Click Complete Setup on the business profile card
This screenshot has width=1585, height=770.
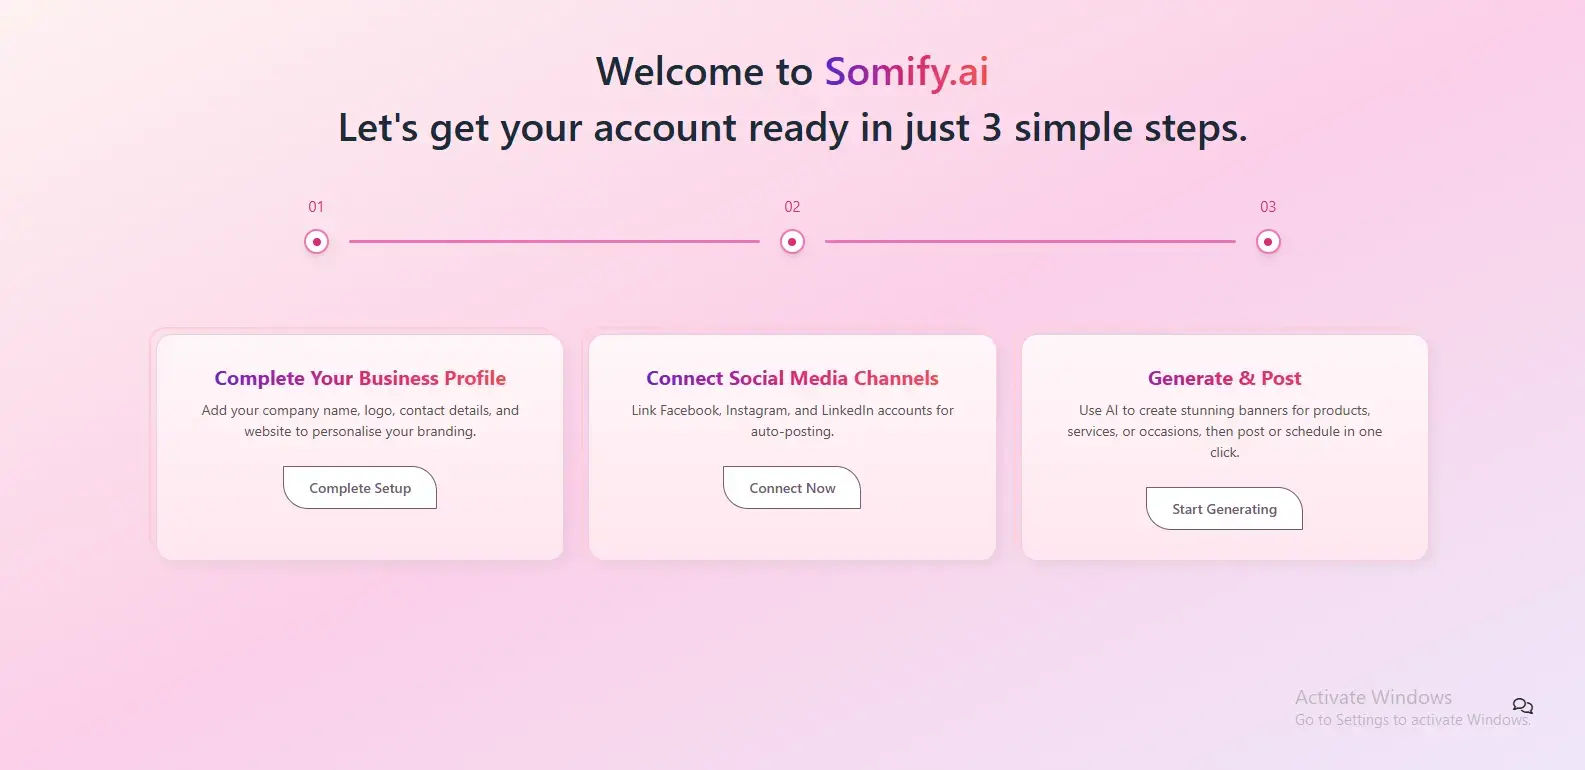(359, 488)
